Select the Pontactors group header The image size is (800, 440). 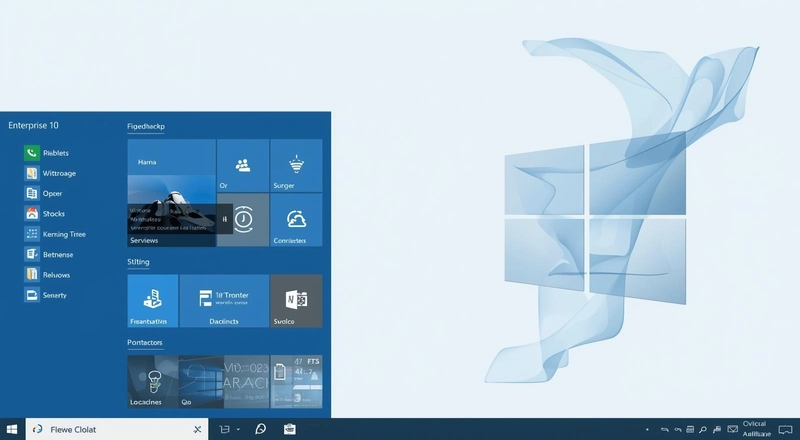[x=145, y=343]
